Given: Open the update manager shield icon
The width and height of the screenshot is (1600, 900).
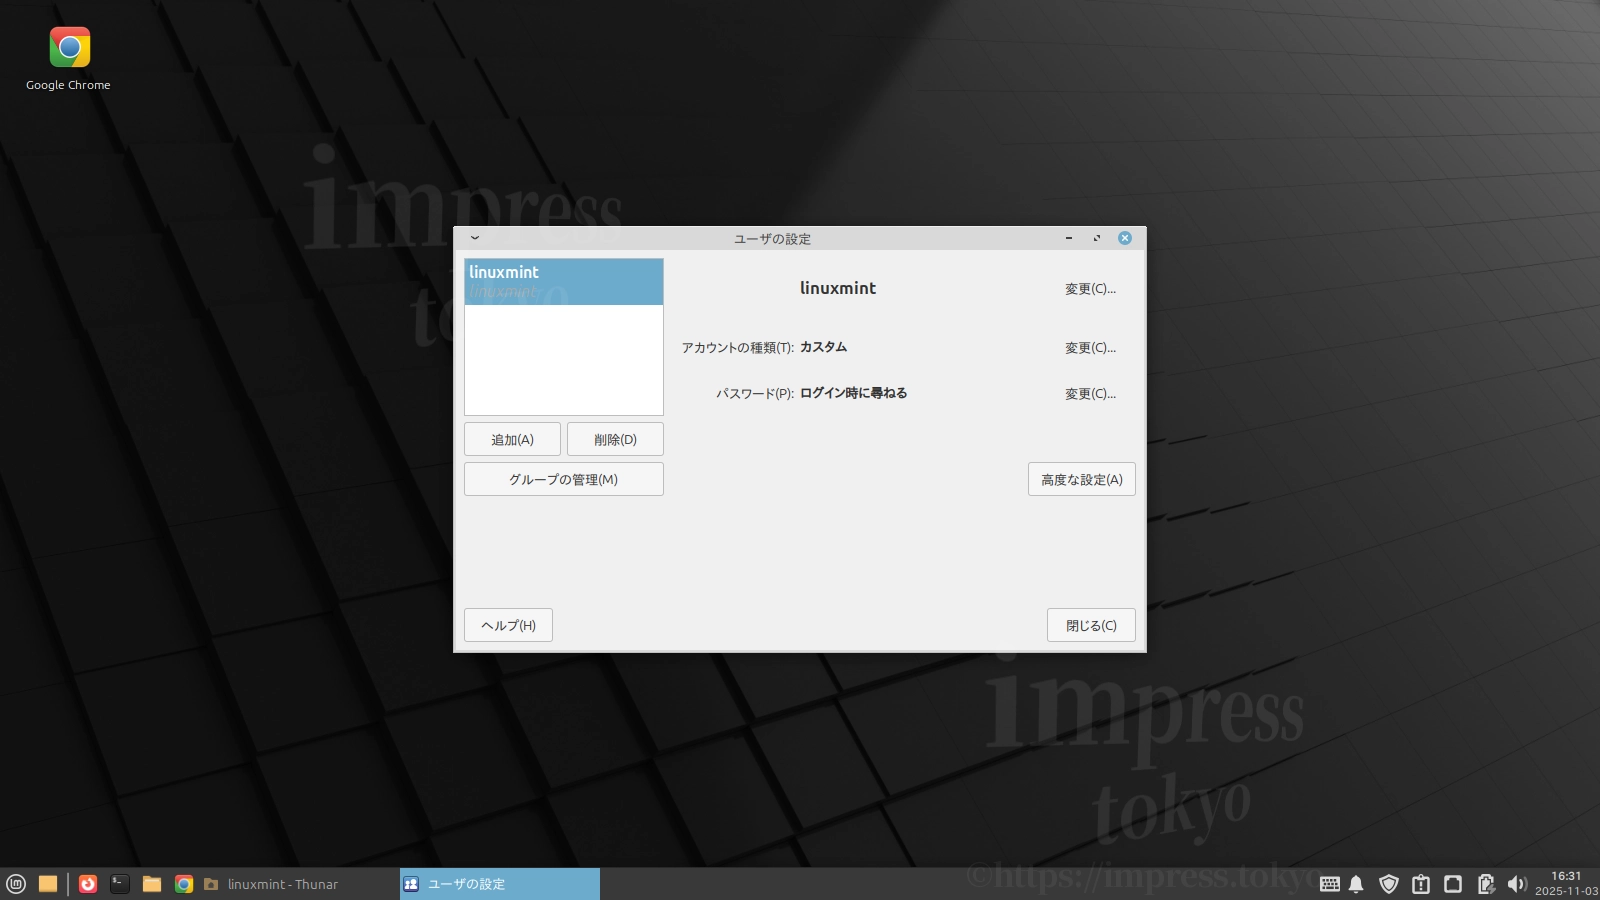Looking at the screenshot, I should pos(1389,884).
